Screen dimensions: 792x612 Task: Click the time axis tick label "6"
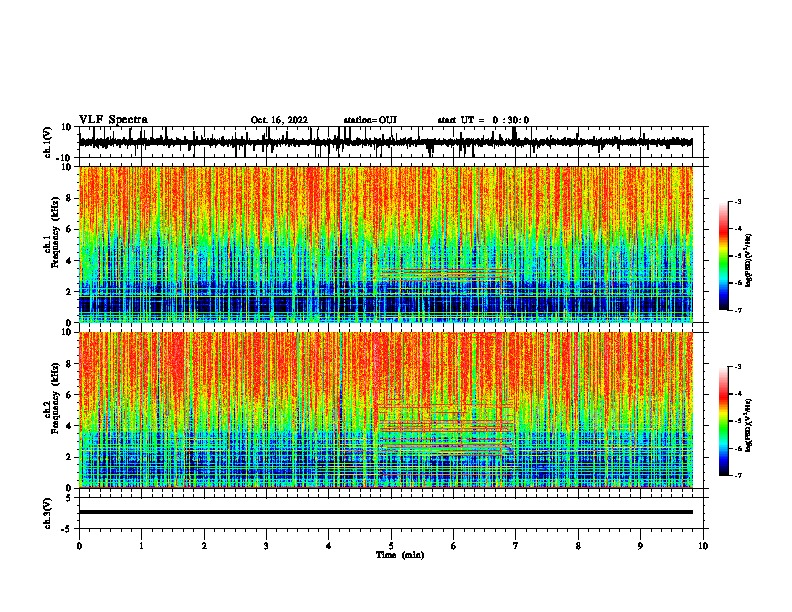click(454, 546)
